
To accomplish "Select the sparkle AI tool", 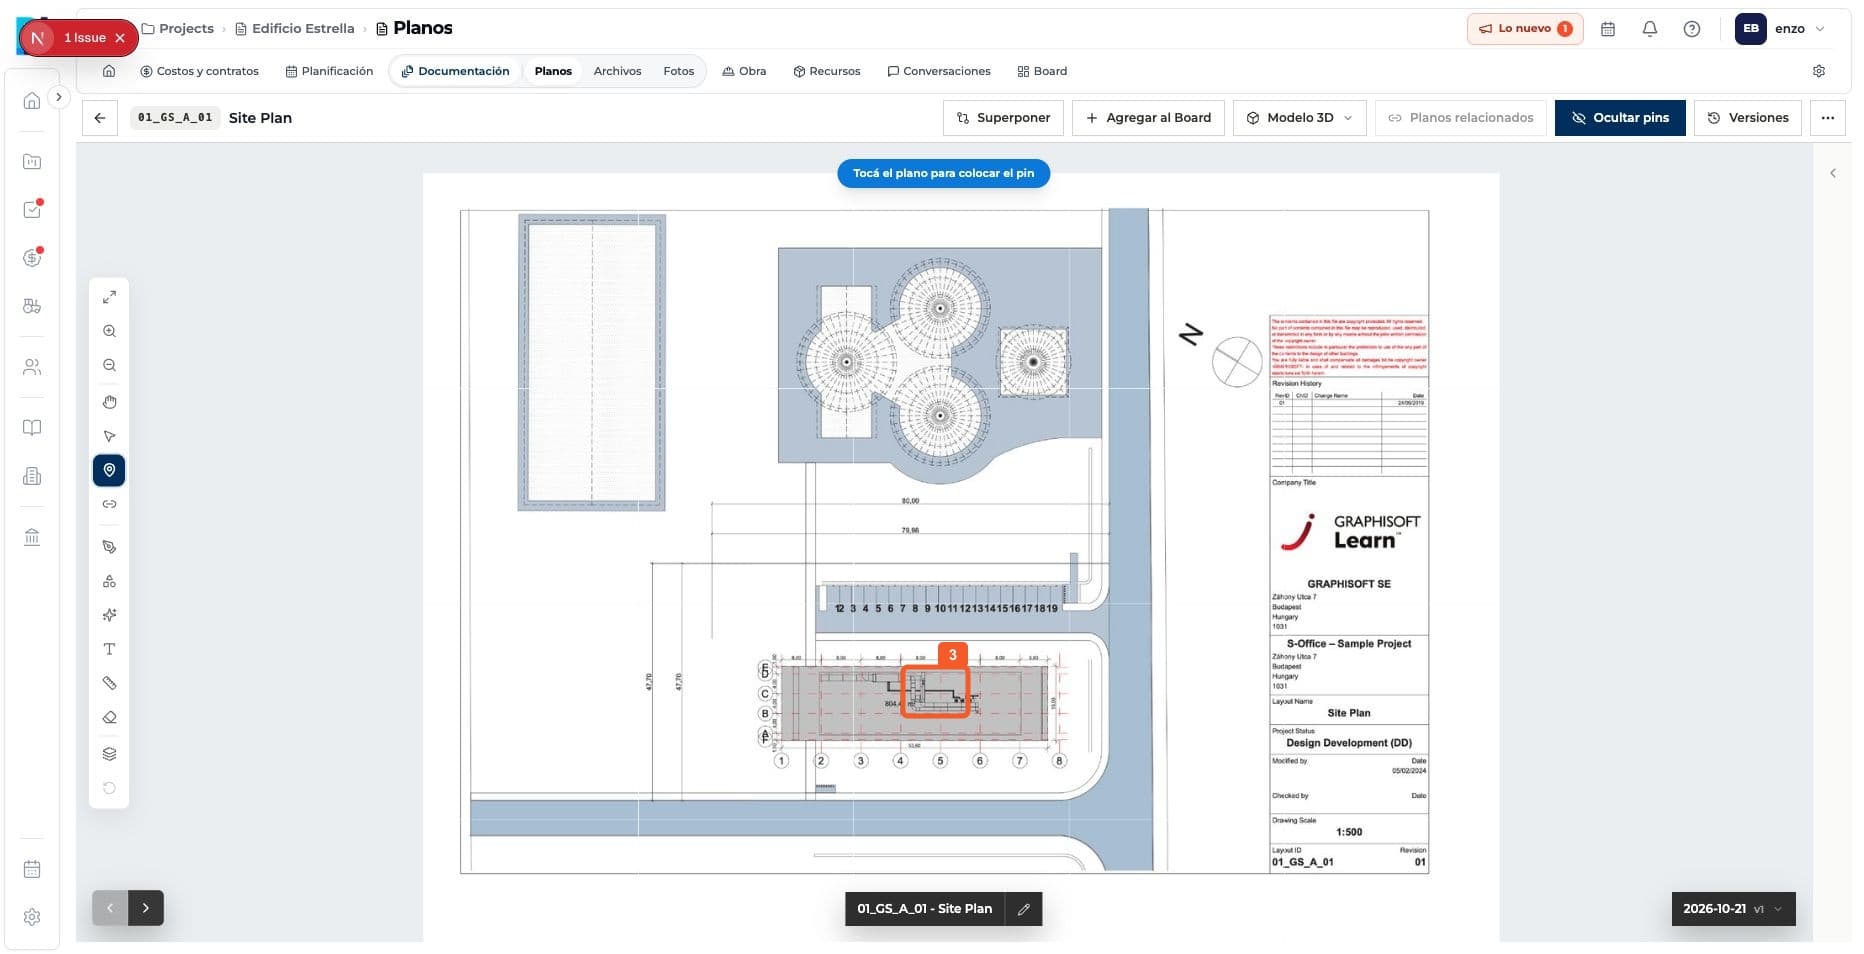I will point(109,615).
